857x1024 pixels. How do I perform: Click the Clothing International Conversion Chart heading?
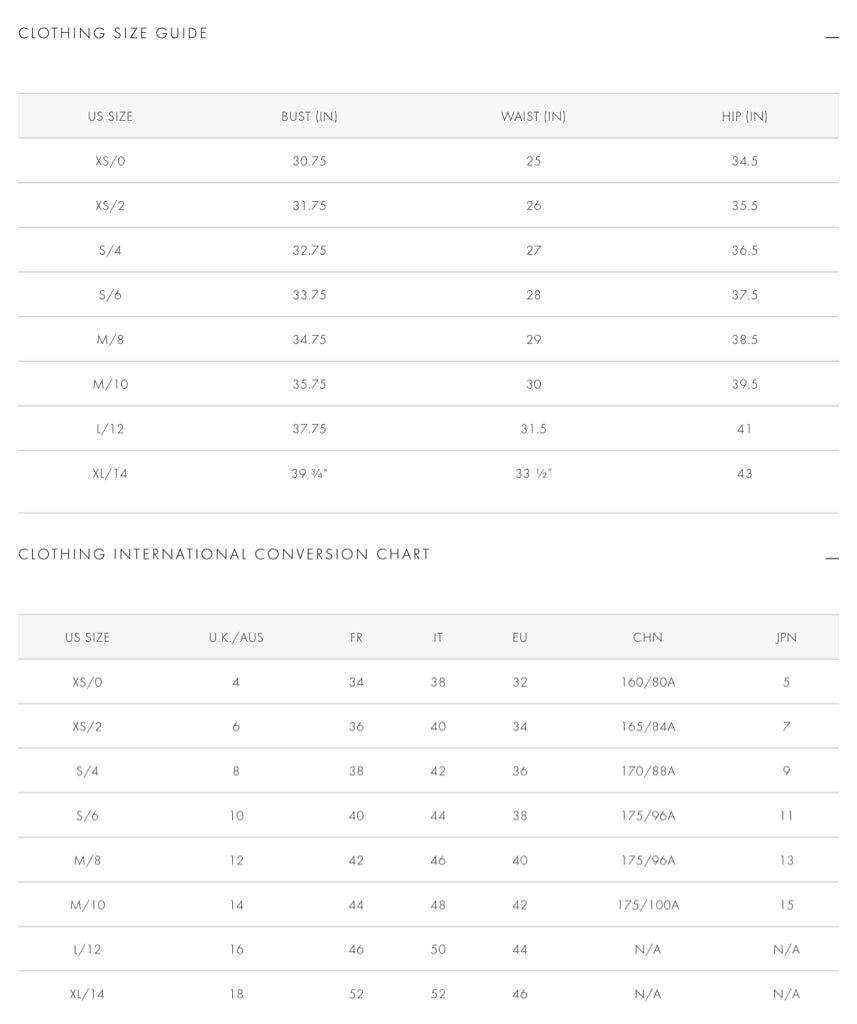(224, 554)
